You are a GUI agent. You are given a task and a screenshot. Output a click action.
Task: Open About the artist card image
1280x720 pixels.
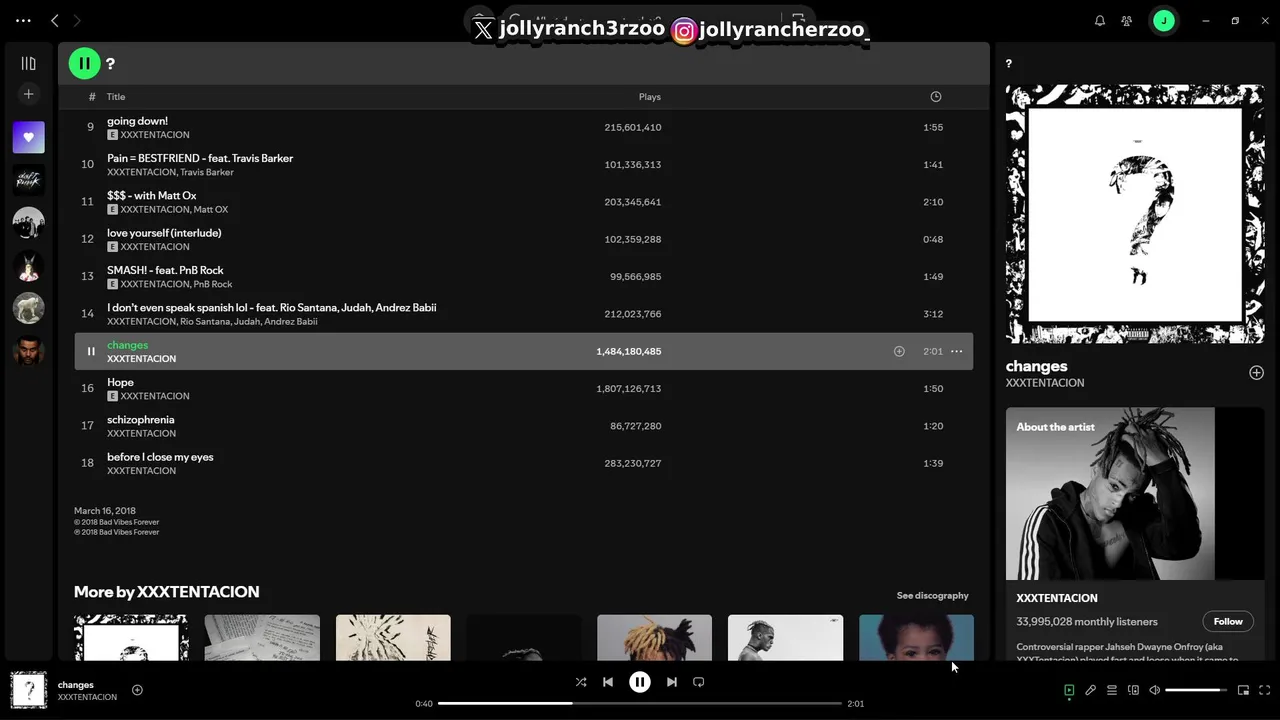pos(1135,493)
